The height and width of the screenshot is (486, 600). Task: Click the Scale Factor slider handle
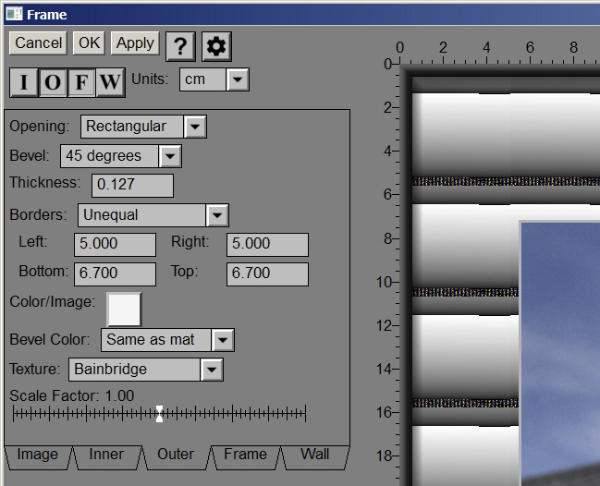pyautogui.click(x=159, y=413)
